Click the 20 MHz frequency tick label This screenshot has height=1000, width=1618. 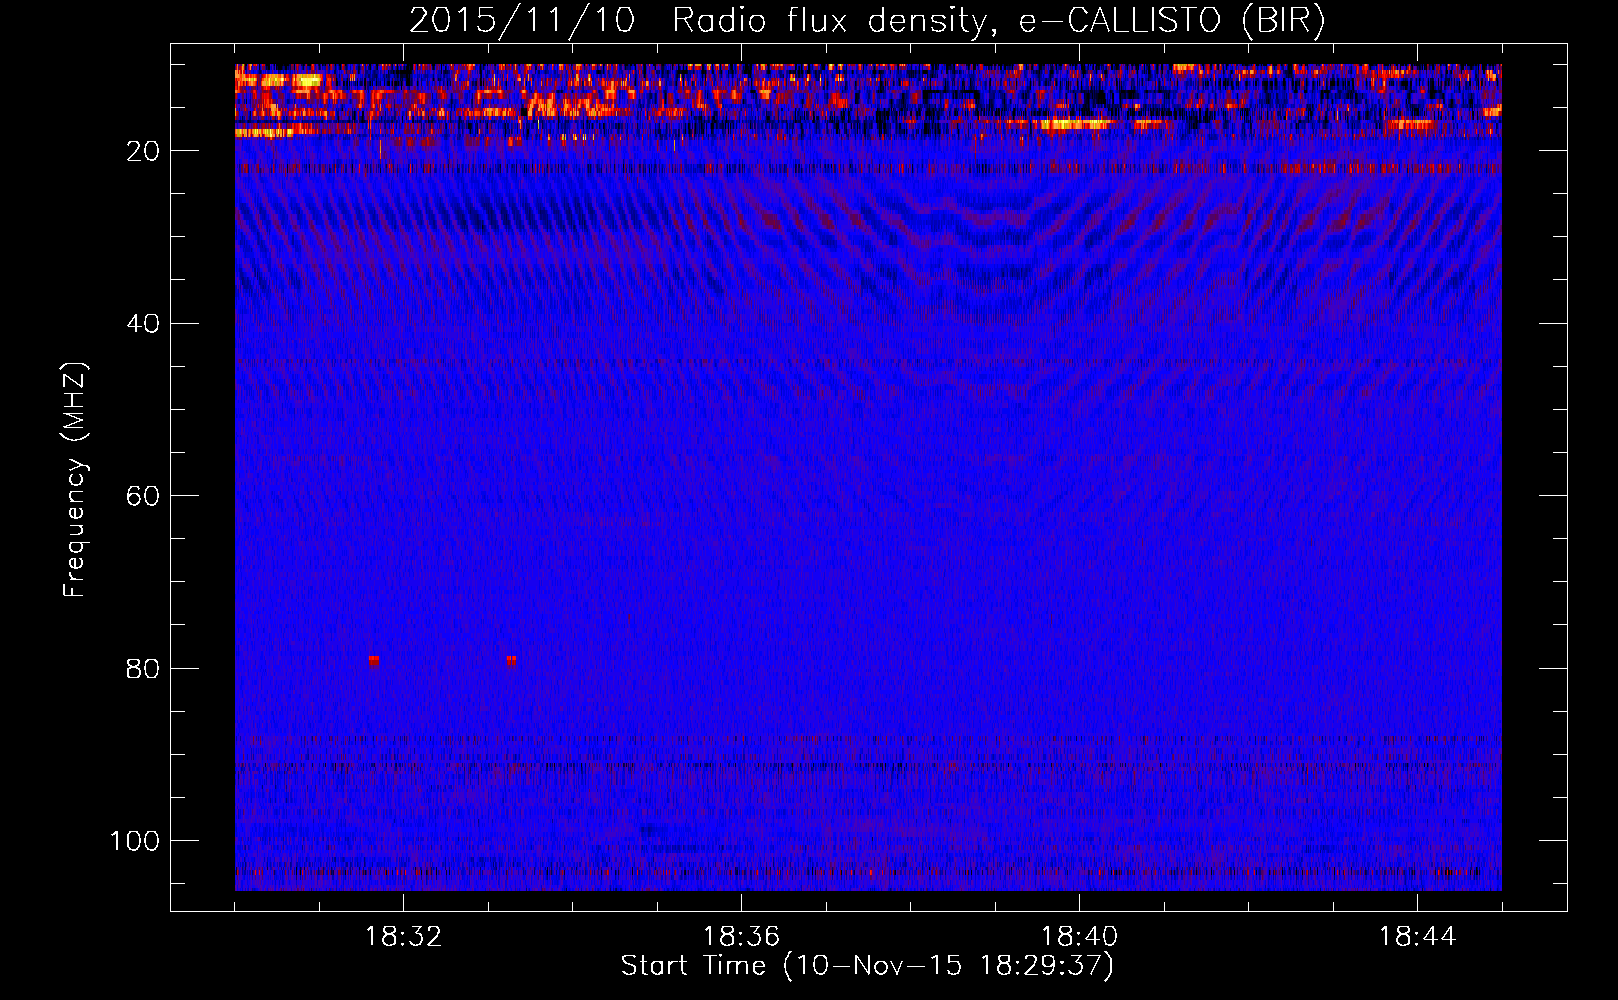pos(143,151)
